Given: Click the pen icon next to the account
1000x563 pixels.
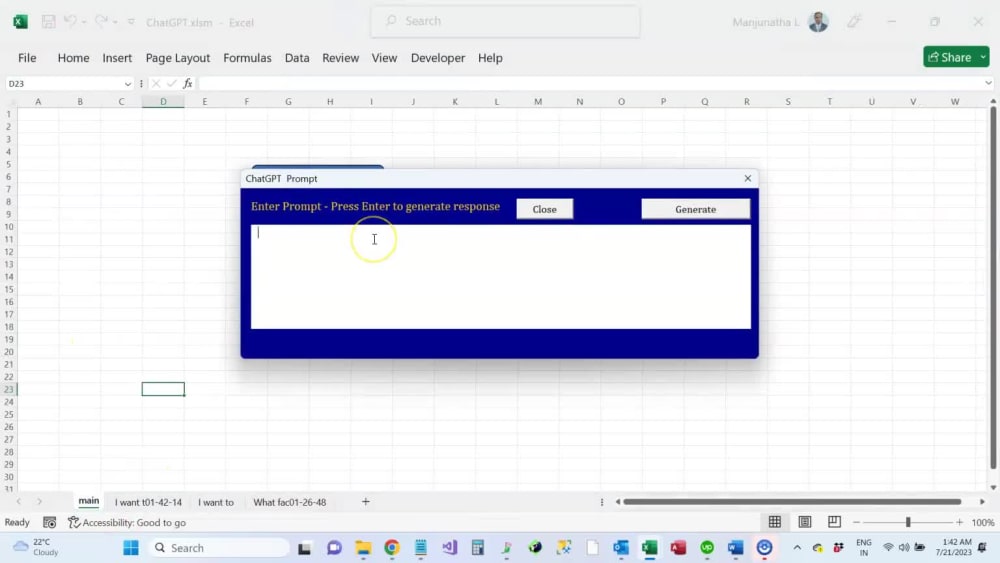Looking at the screenshot, I should pyautogui.click(x=854, y=22).
